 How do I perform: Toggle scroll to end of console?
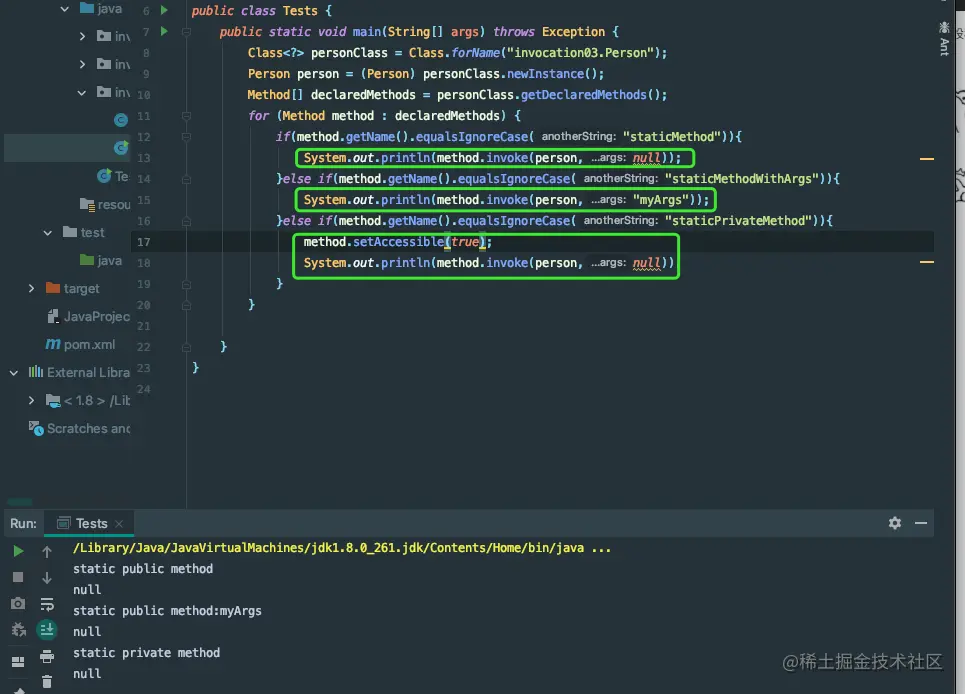47,629
